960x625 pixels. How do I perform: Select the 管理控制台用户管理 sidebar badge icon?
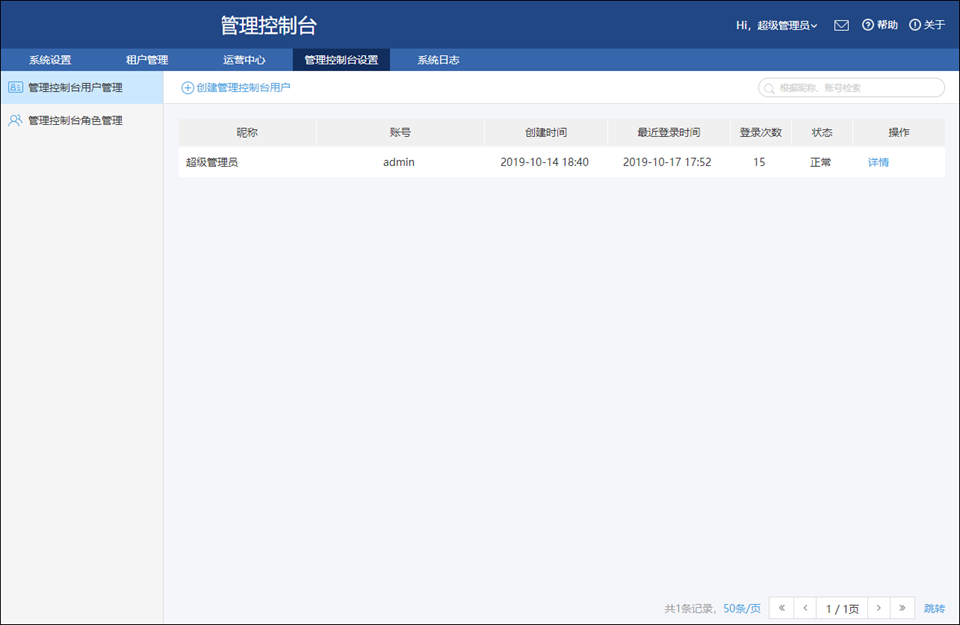[14, 86]
